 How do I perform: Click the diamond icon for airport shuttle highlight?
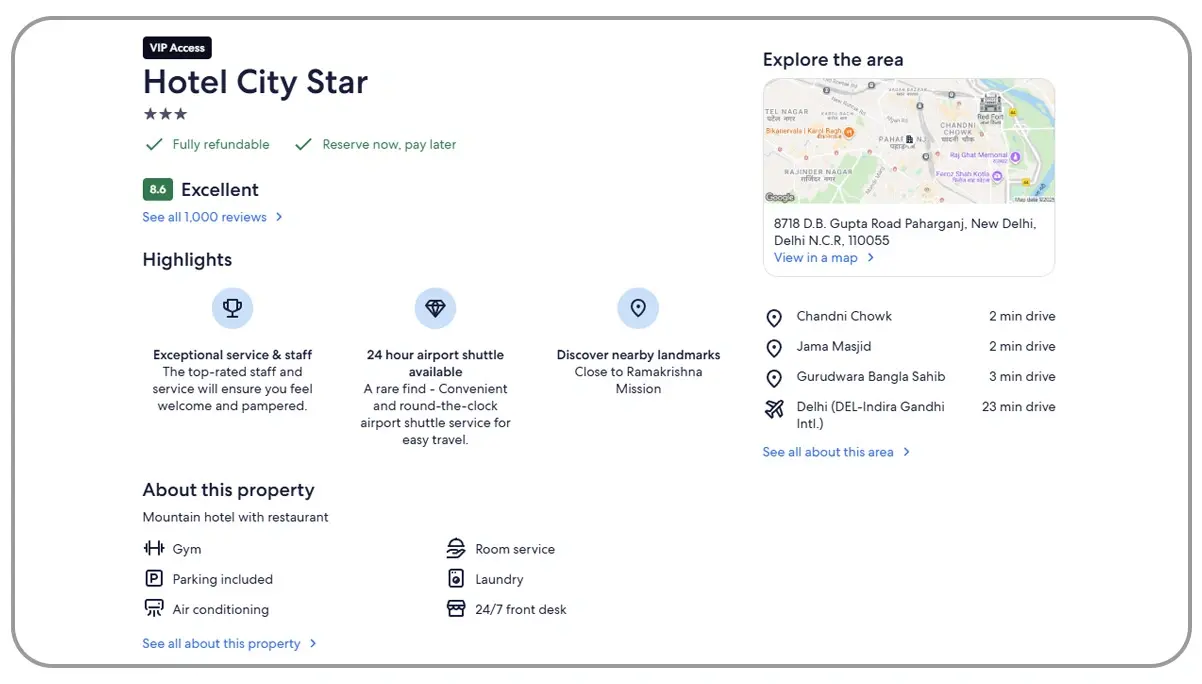[x=435, y=308]
